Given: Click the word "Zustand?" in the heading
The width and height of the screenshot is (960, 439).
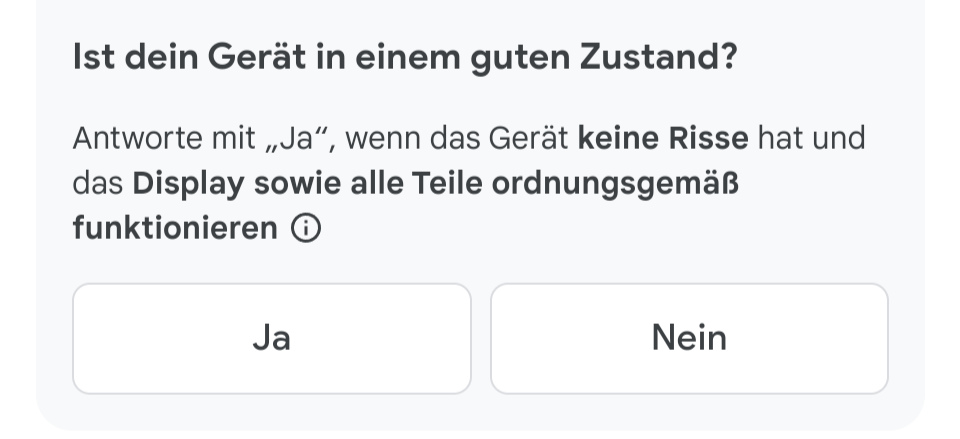Looking at the screenshot, I should click(658, 58).
